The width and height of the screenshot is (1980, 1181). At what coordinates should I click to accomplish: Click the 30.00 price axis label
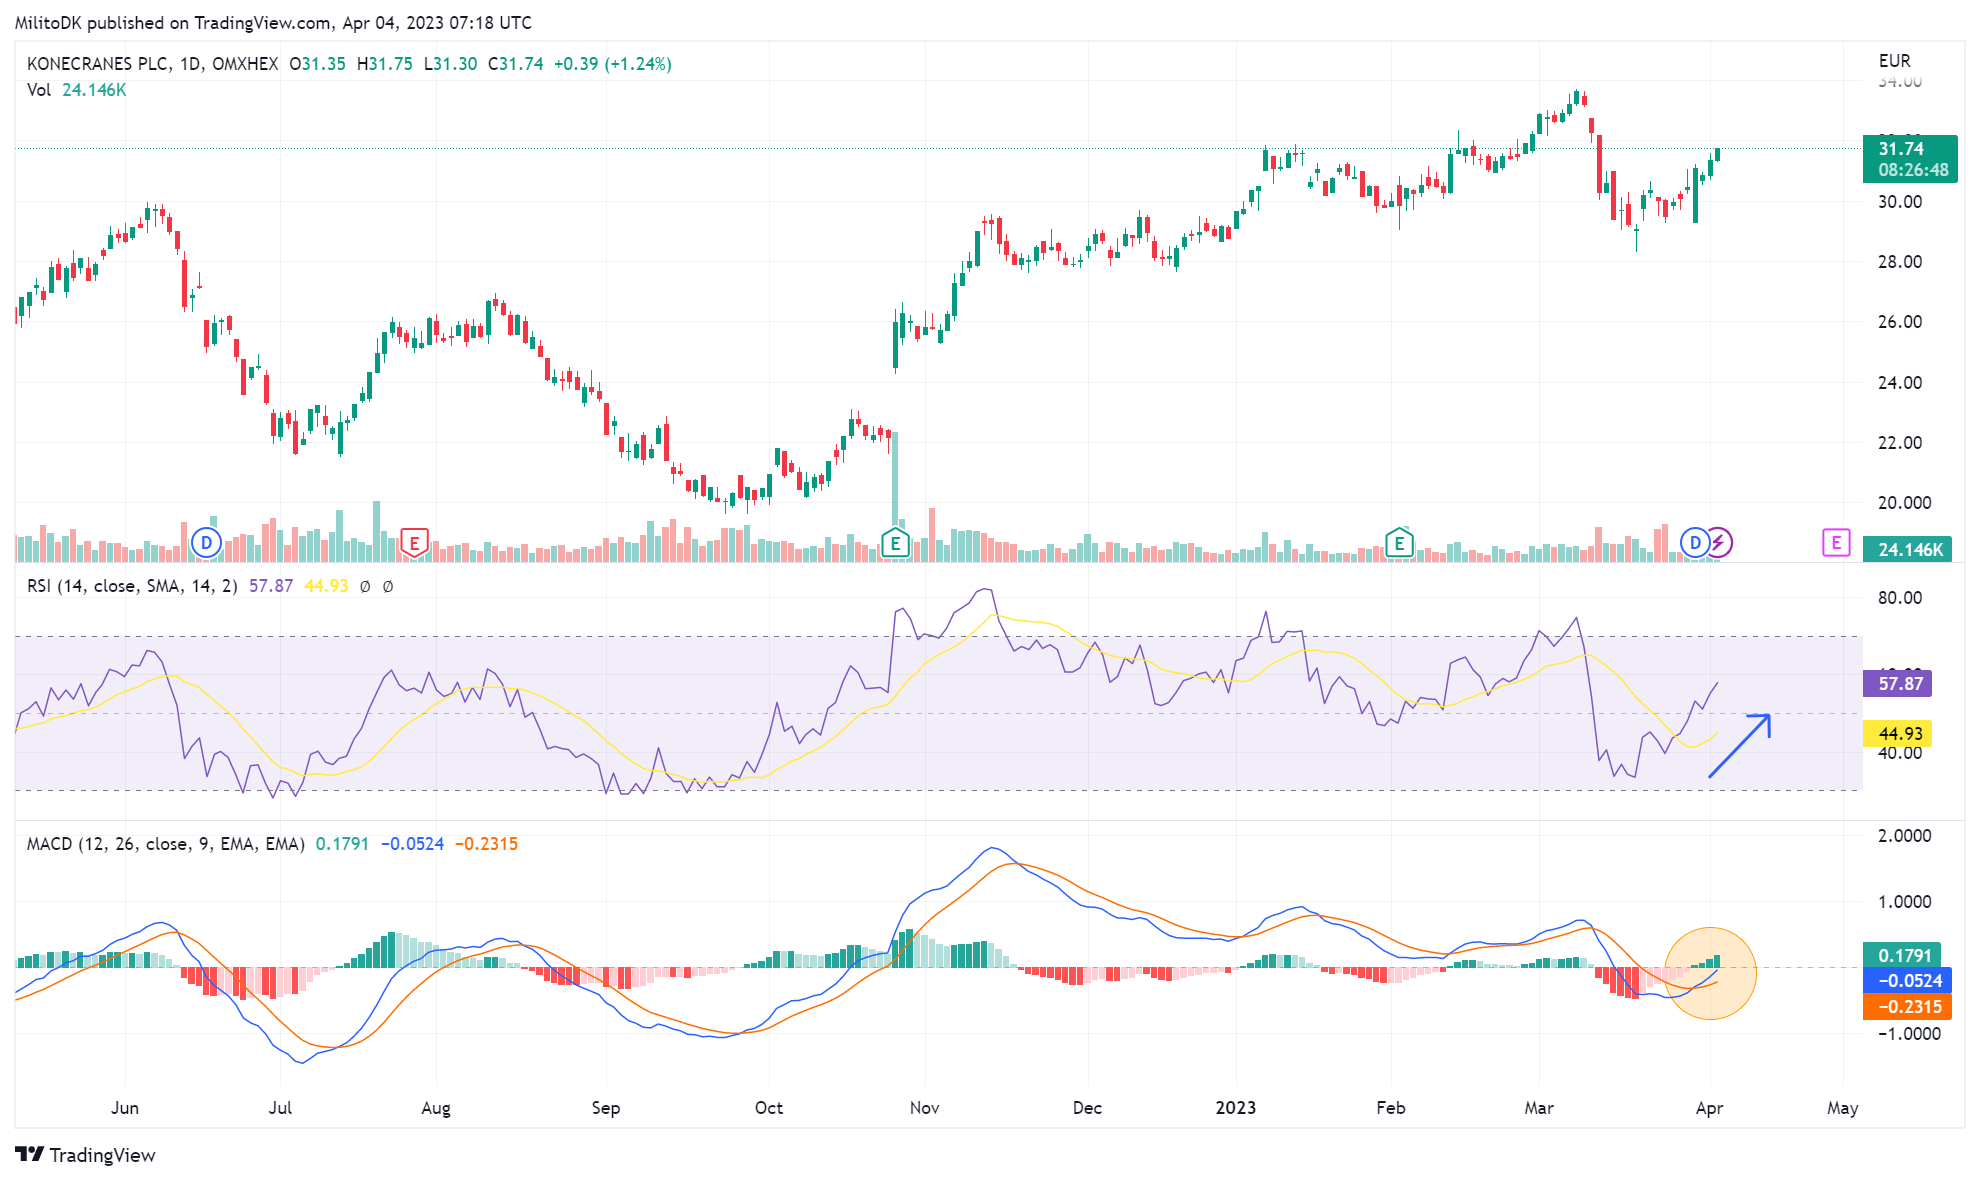(x=1900, y=202)
